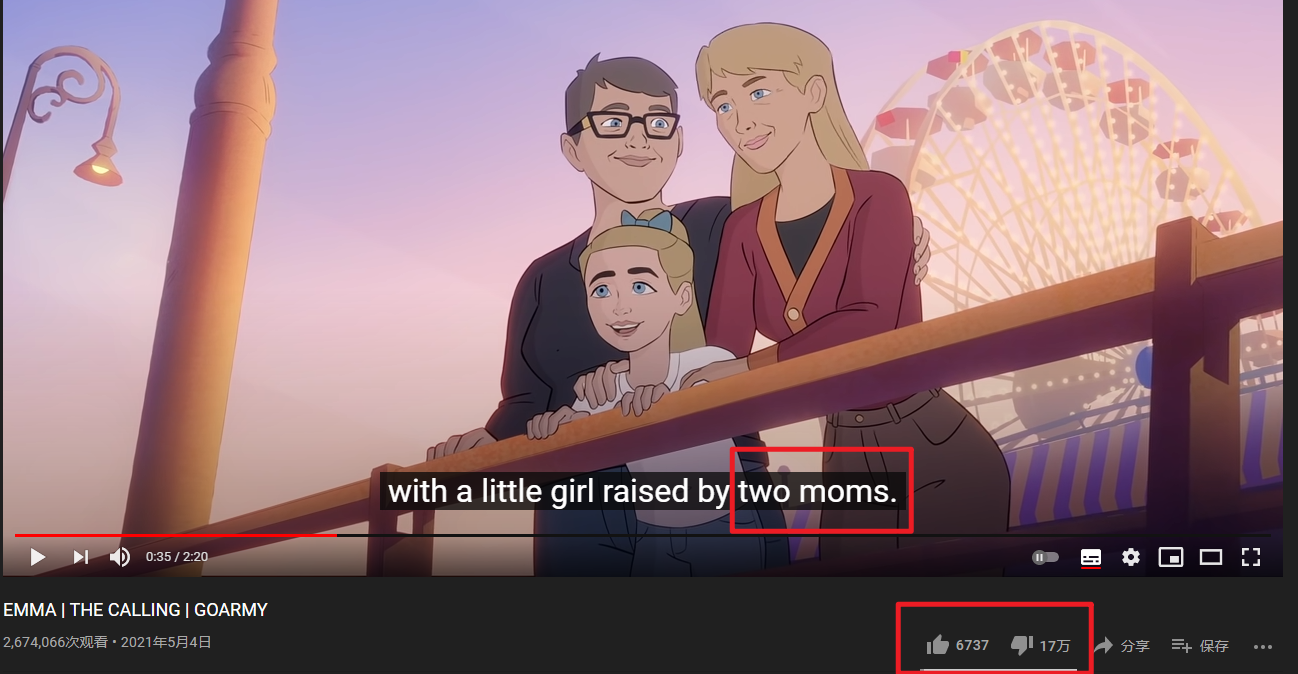This screenshot has width=1298, height=674.
Task: Open the three-dot more actions menu
Action: point(1263,647)
